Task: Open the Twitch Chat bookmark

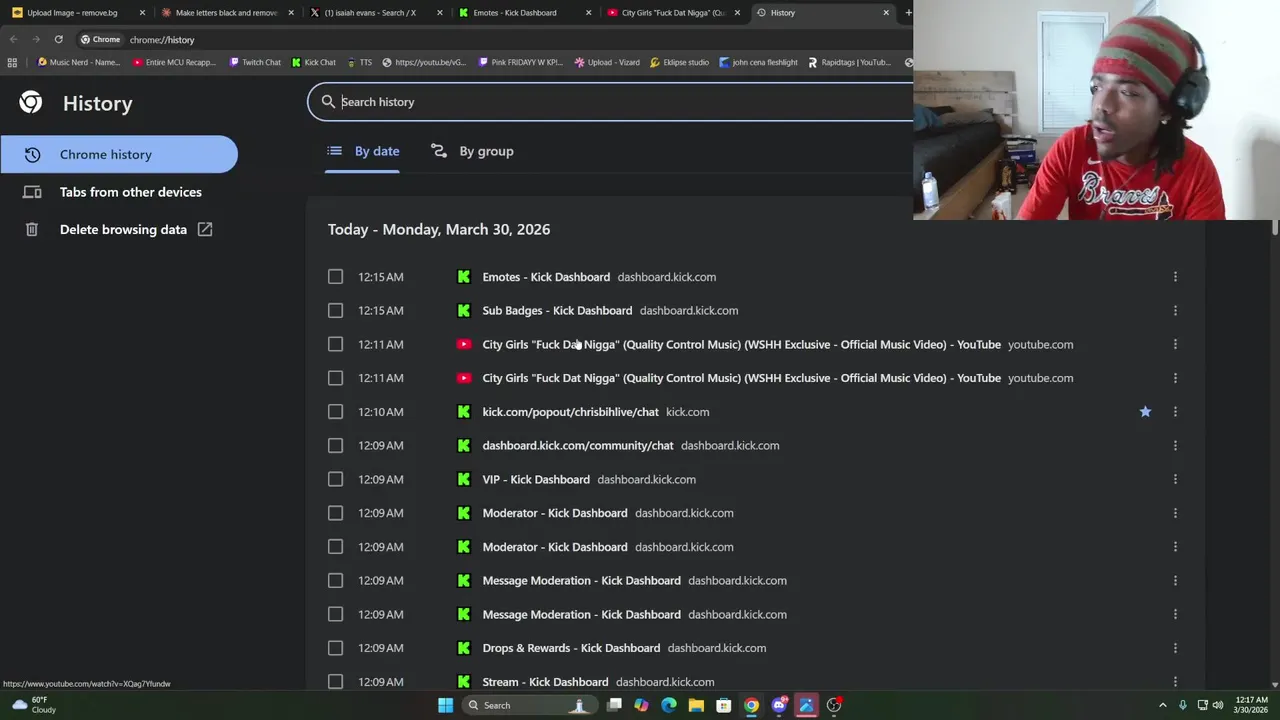Action: point(255,62)
